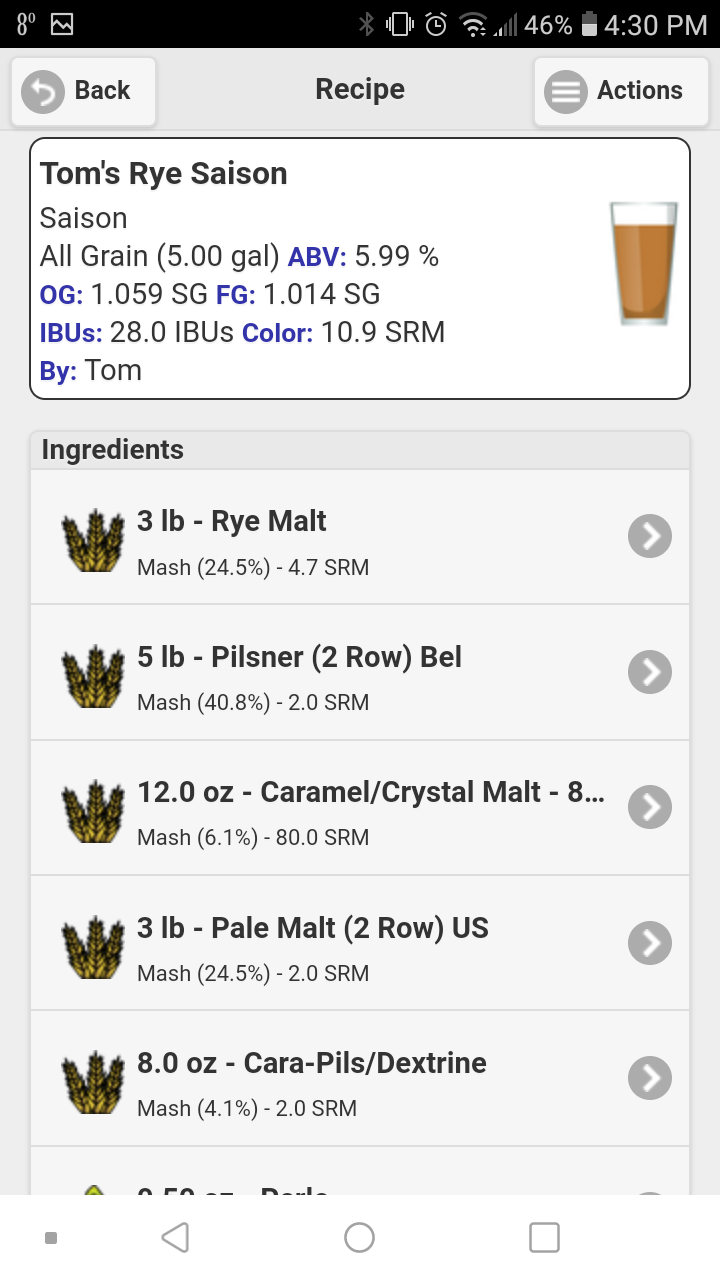This screenshot has height=1280, width=720.
Task: Open the Actions menu
Action: (621, 91)
